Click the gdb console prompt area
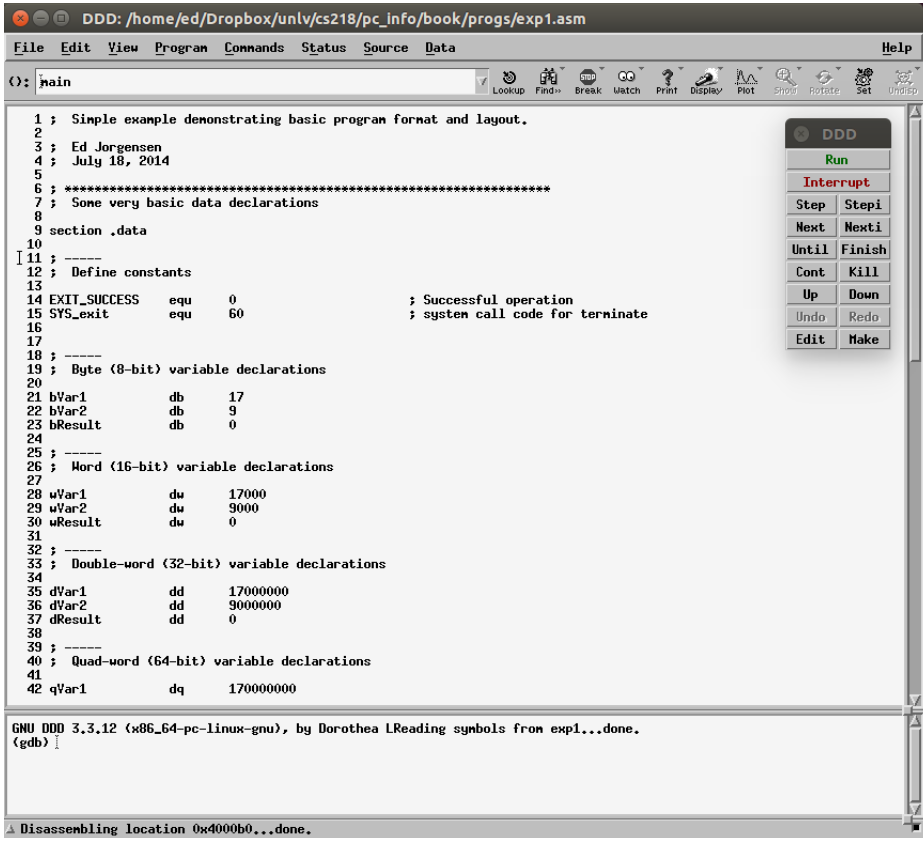This screenshot has width=924, height=842. click(x=300, y=760)
